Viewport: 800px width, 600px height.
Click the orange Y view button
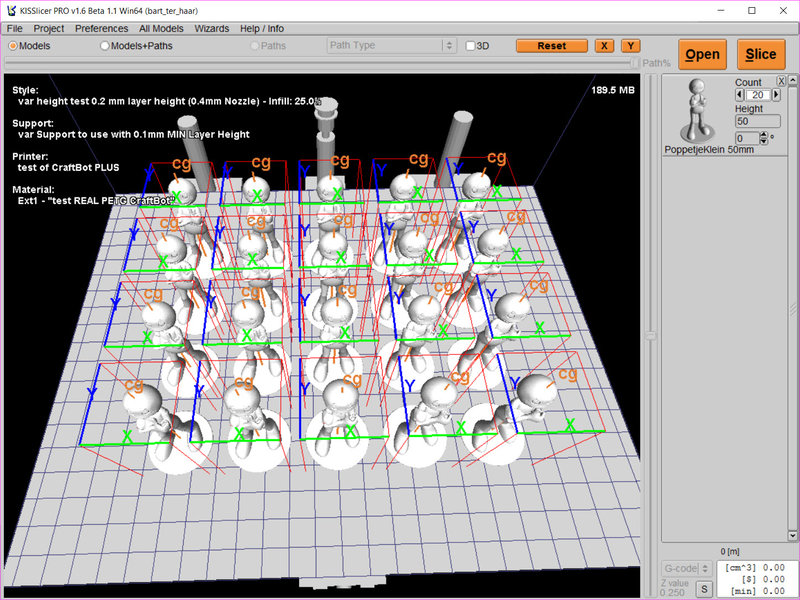[x=631, y=46]
